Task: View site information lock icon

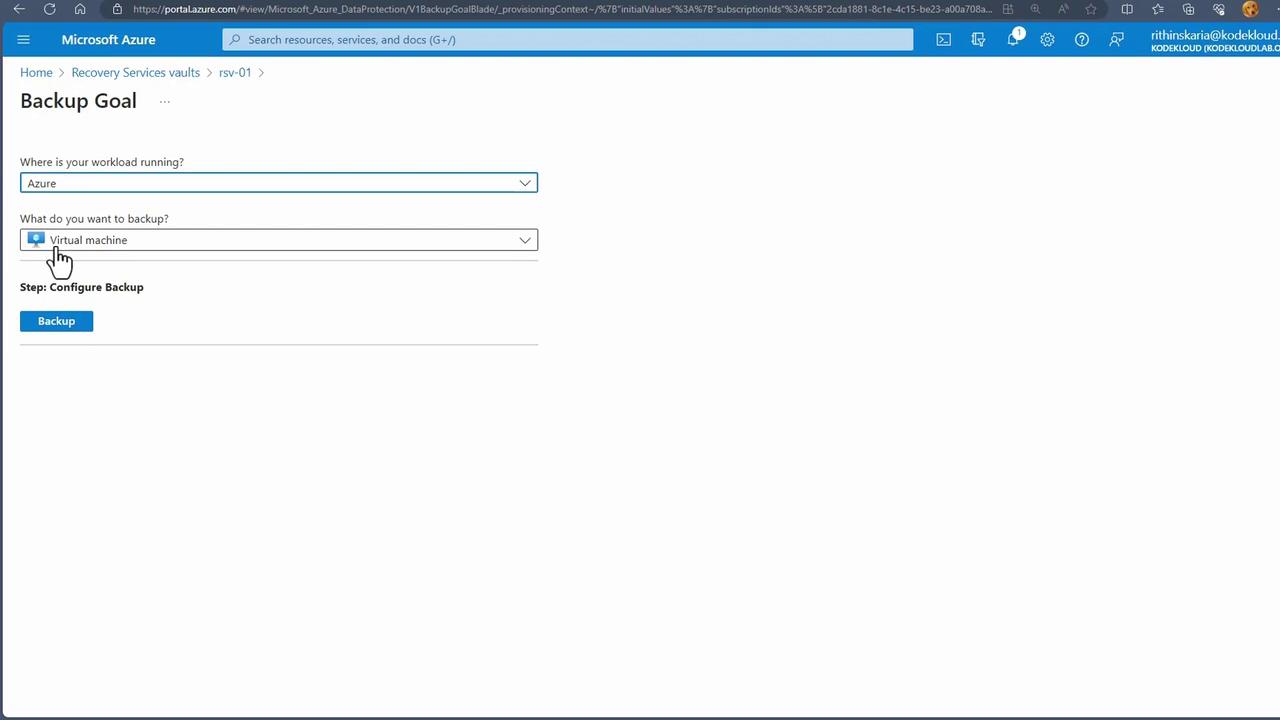Action: tap(117, 9)
